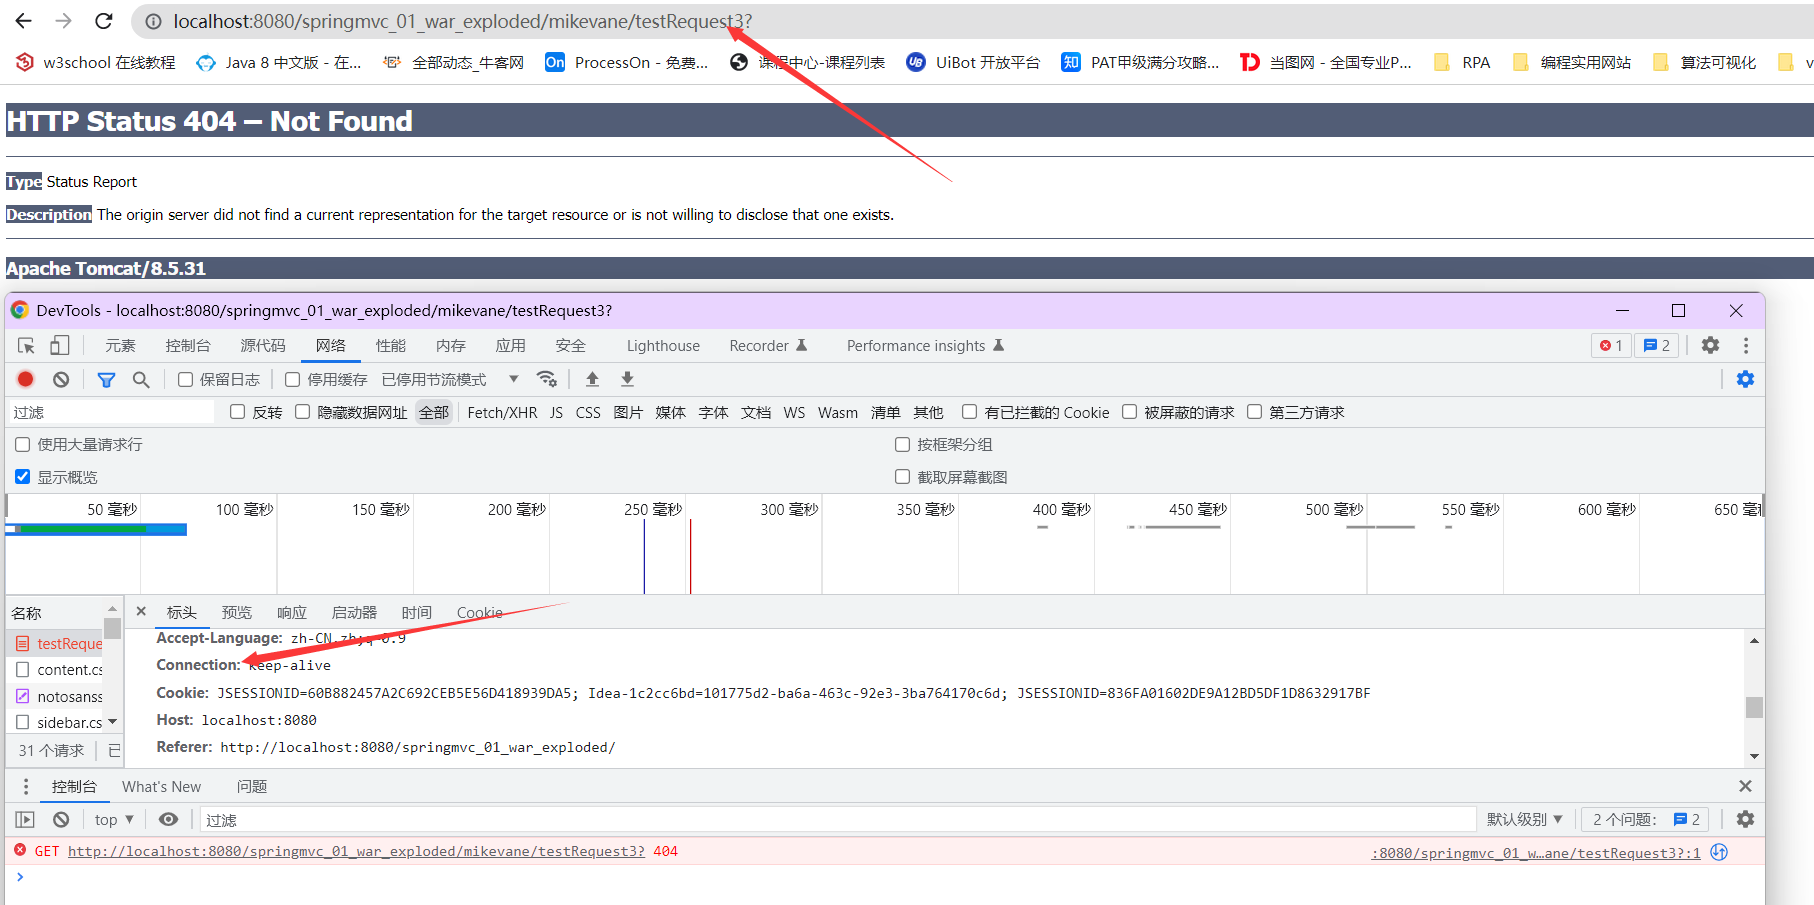Image resolution: width=1814 pixels, height=905 pixels.
Task: Open the w3school 在线教程 bookmark
Action: click(x=96, y=62)
